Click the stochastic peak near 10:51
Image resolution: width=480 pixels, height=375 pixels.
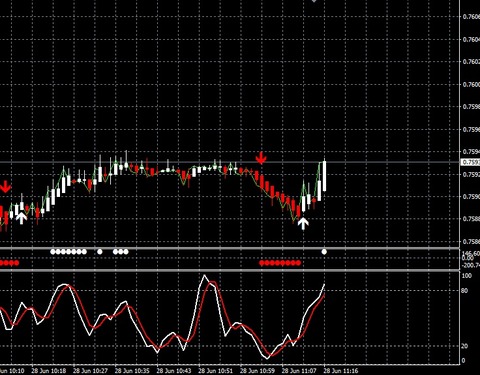tap(204, 276)
